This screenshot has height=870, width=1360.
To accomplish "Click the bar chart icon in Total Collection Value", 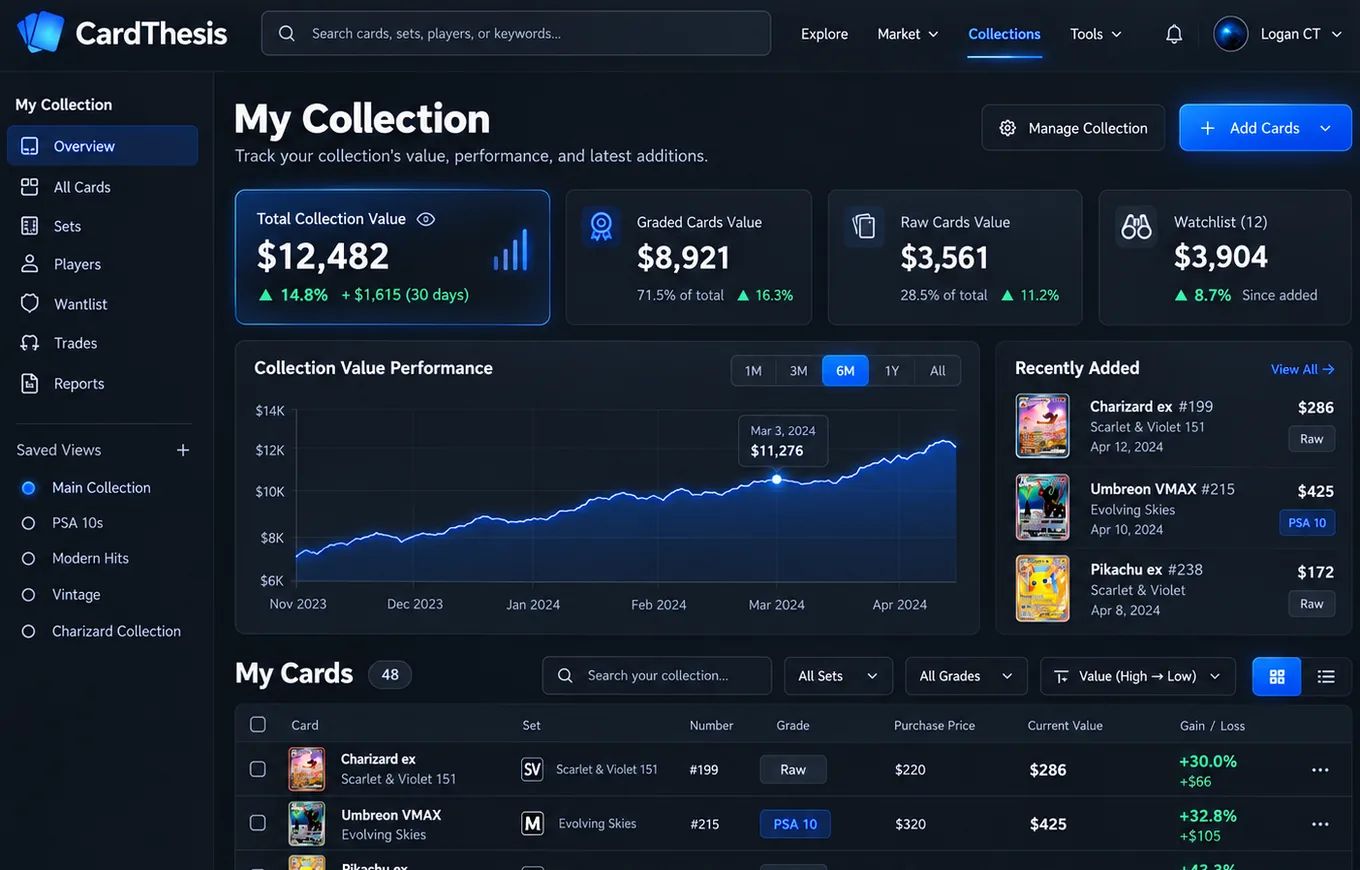I will tap(511, 249).
